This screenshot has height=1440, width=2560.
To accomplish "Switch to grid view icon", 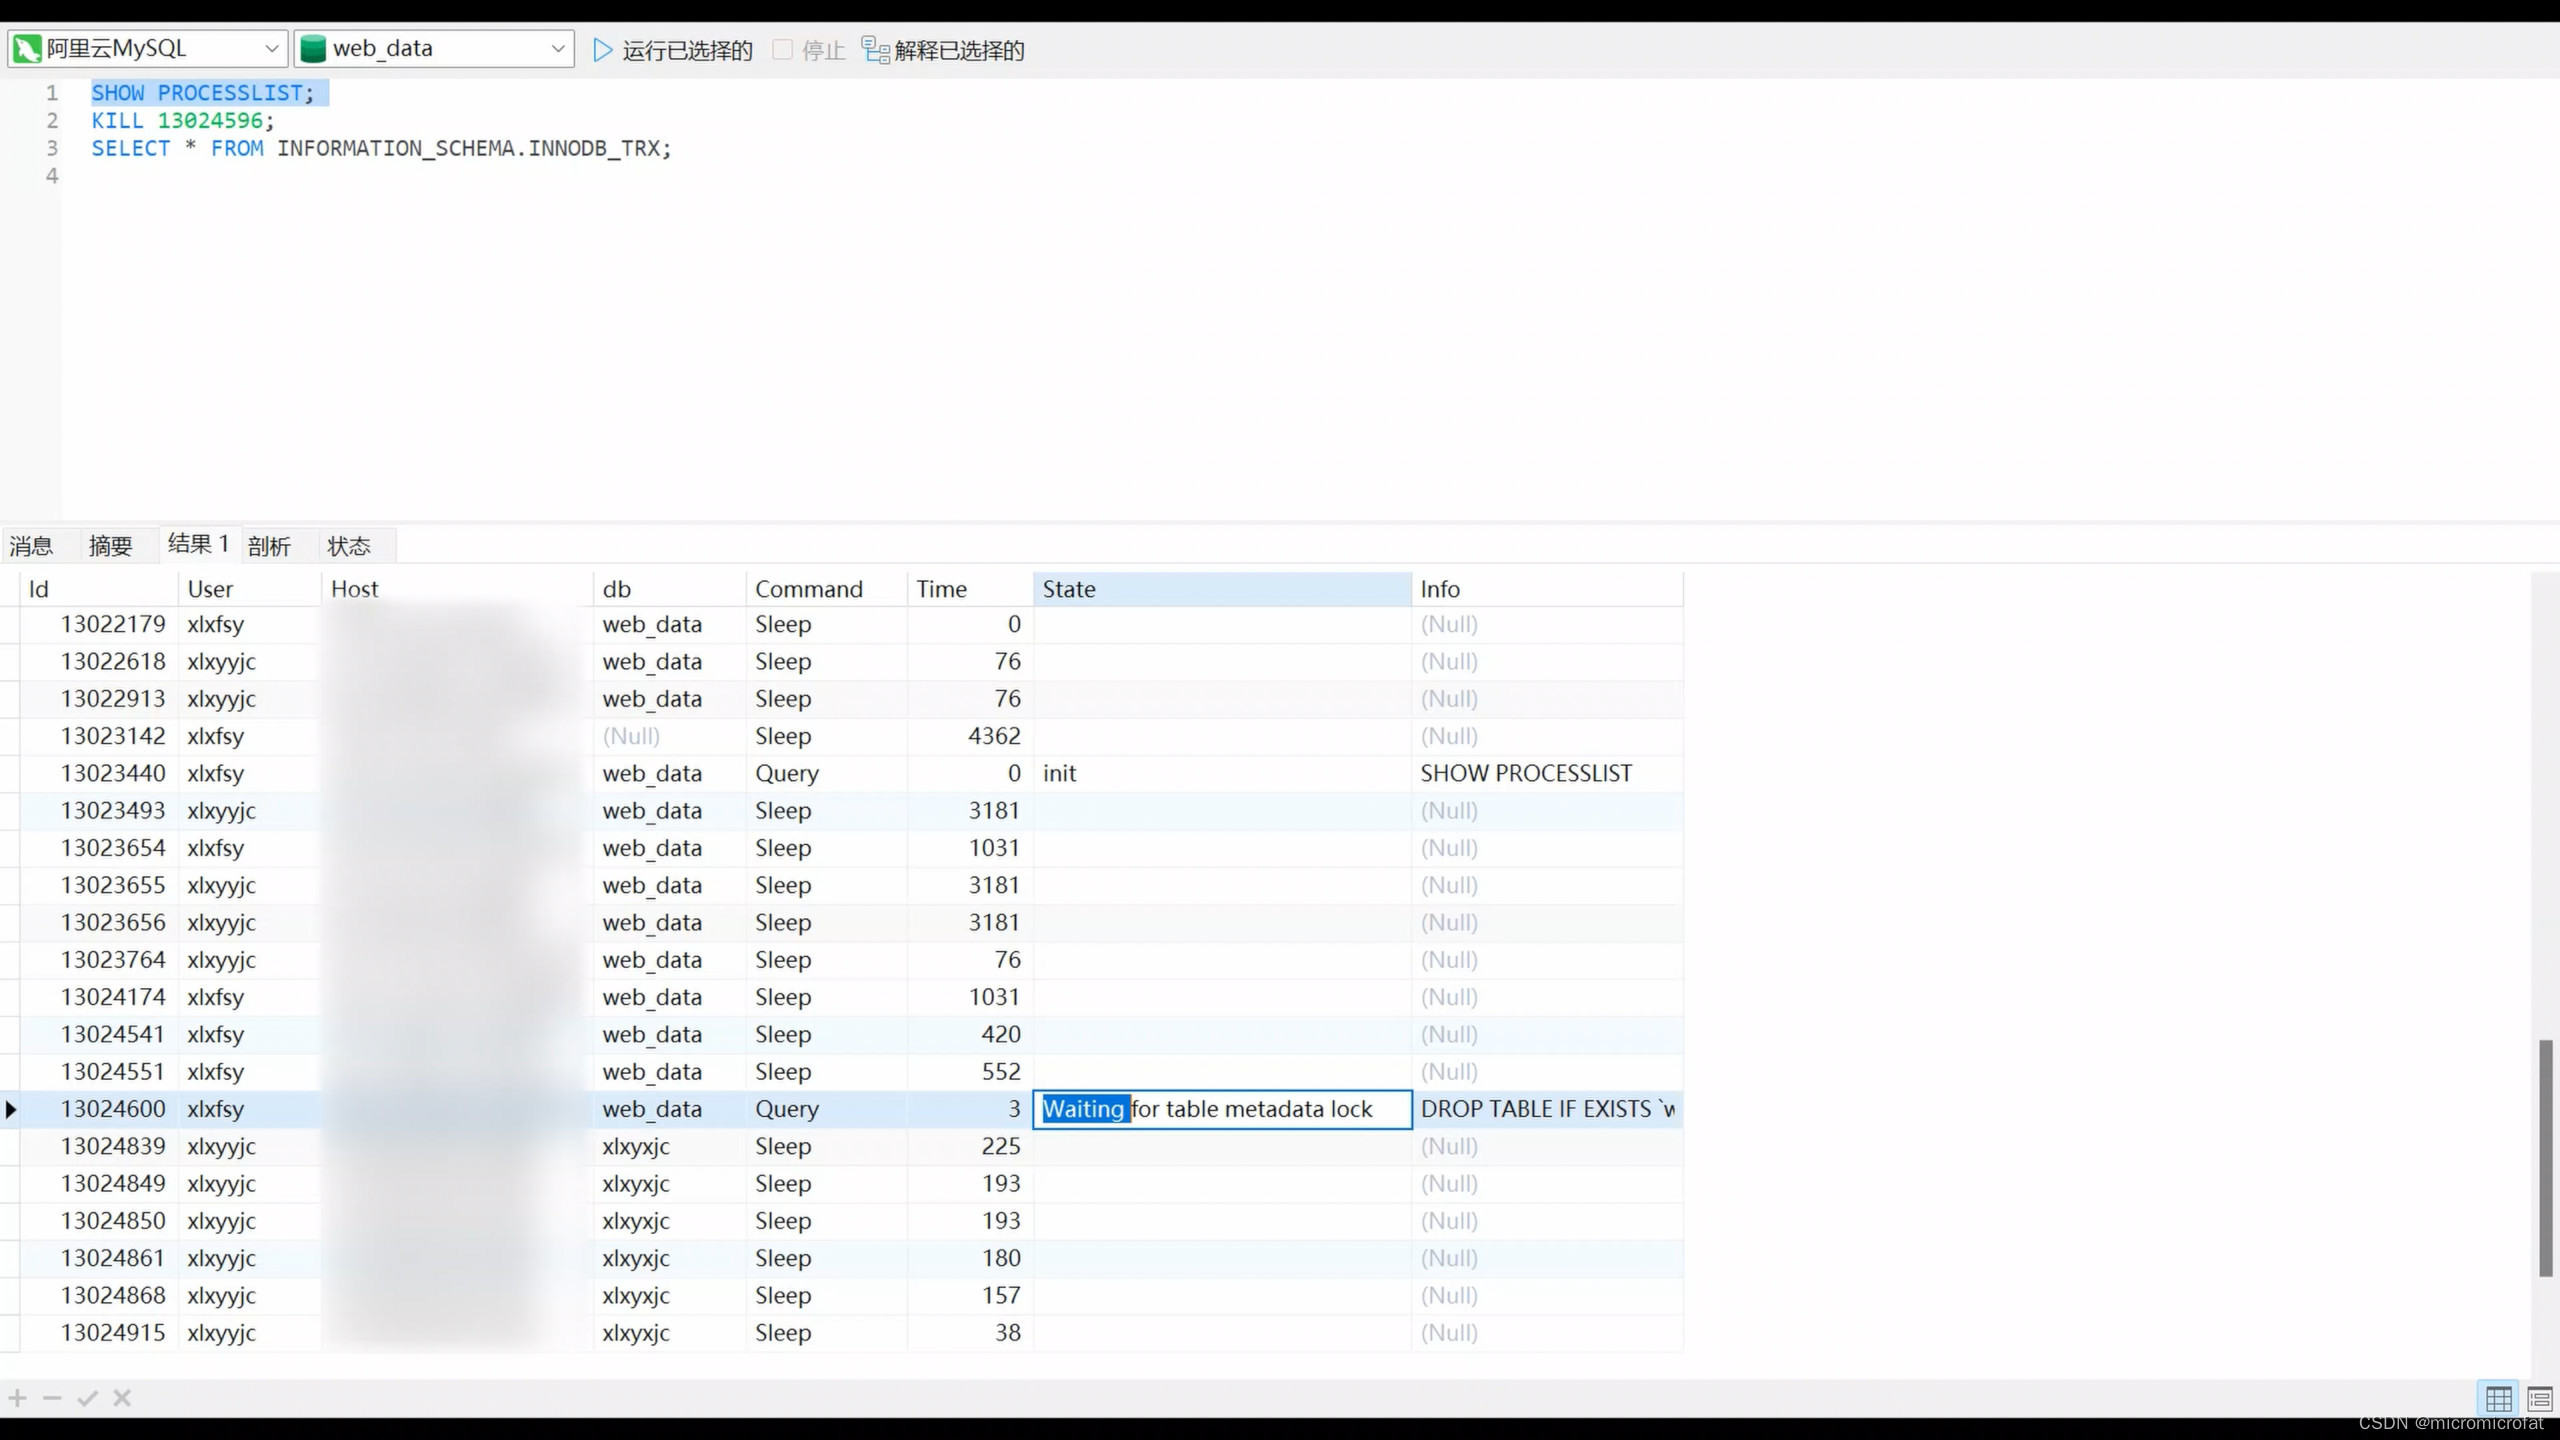I will [2498, 1399].
